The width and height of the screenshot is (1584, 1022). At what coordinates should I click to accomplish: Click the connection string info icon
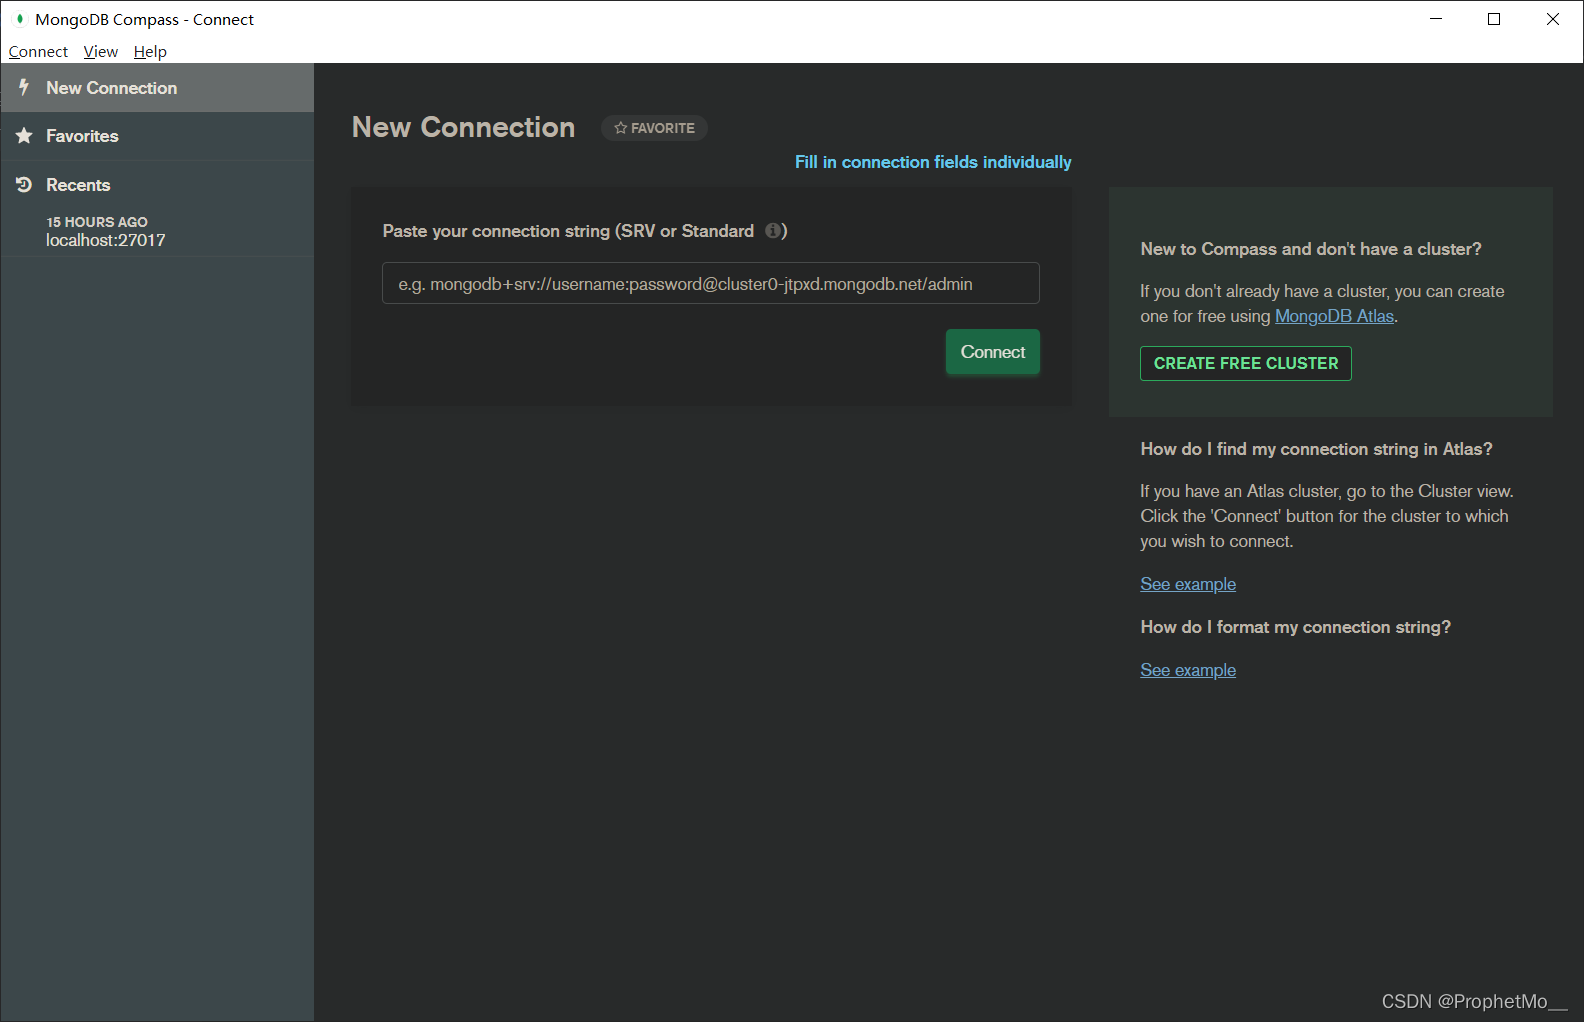point(773,231)
